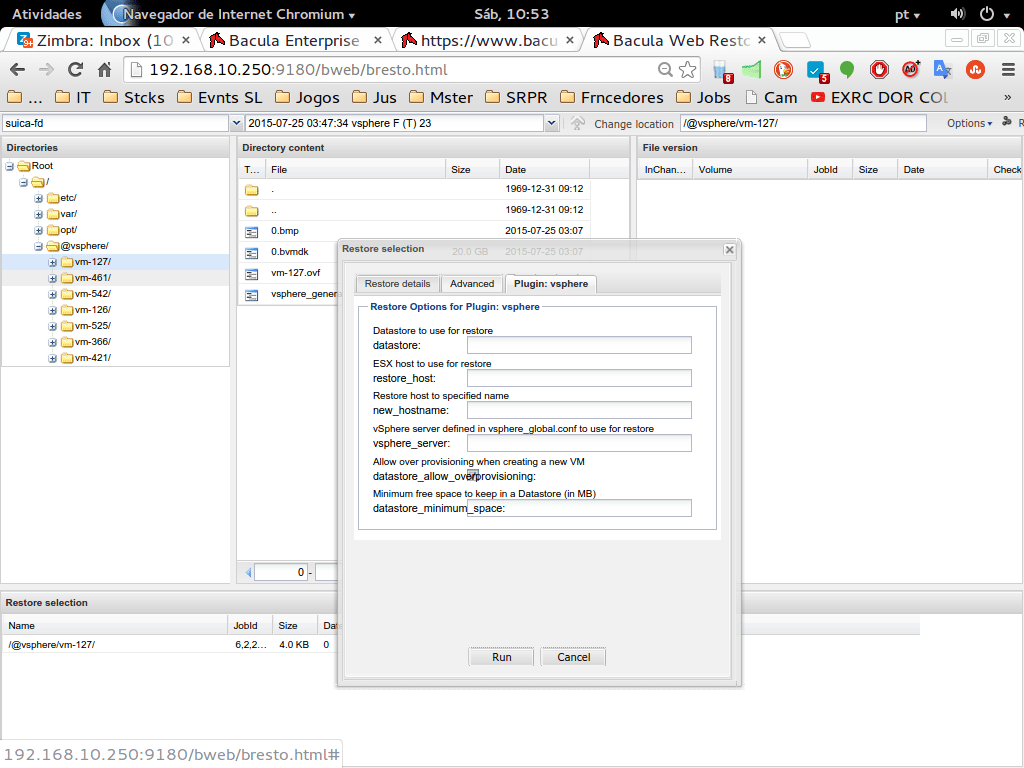
Task: Open the power menu in top bar
Action: tap(993, 14)
